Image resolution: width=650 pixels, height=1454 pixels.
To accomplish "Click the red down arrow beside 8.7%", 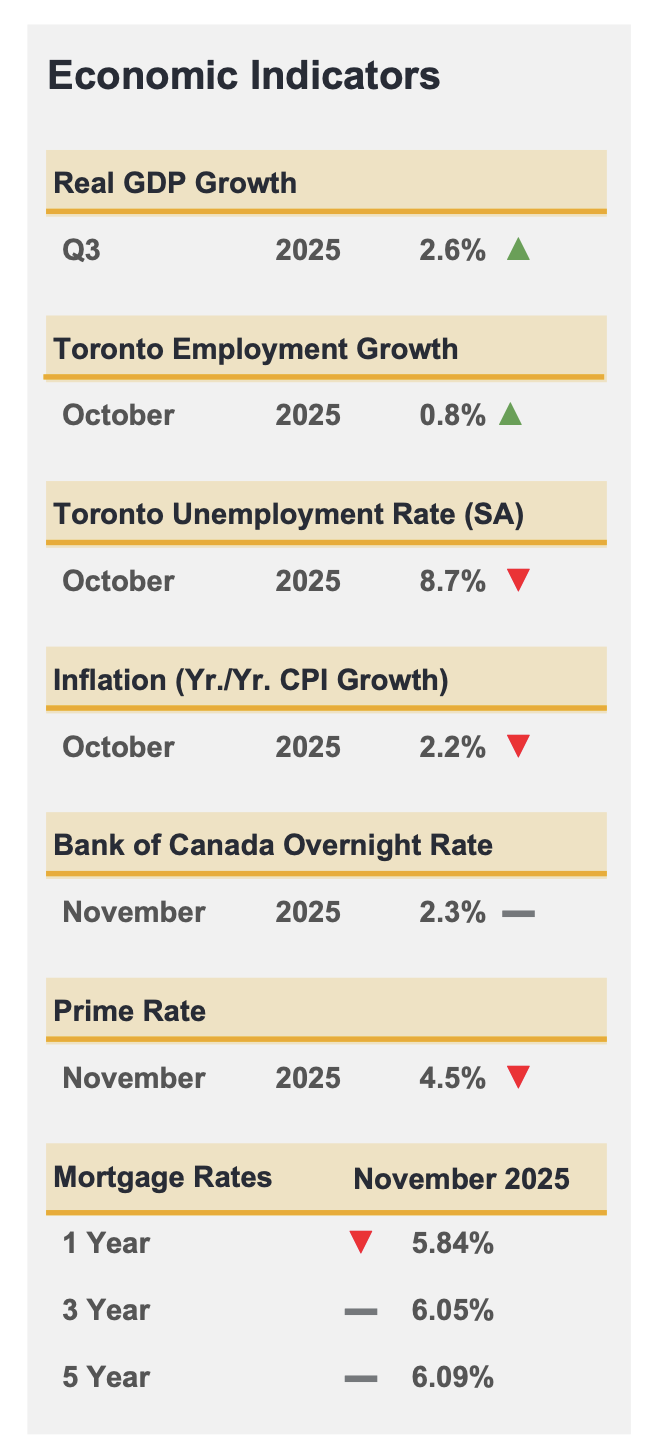I will (x=518, y=580).
